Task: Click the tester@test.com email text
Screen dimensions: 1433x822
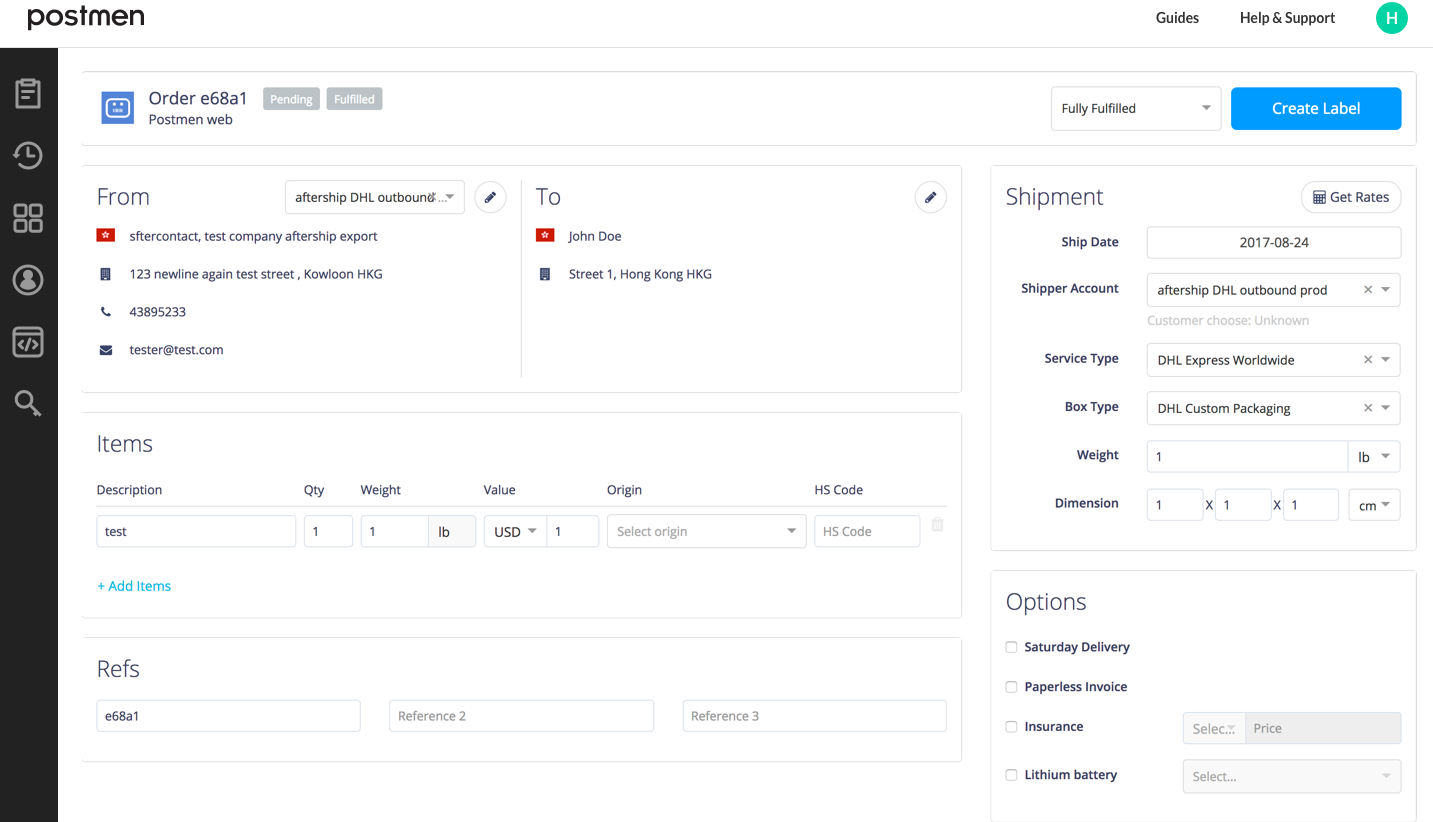Action: click(x=176, y=350)
